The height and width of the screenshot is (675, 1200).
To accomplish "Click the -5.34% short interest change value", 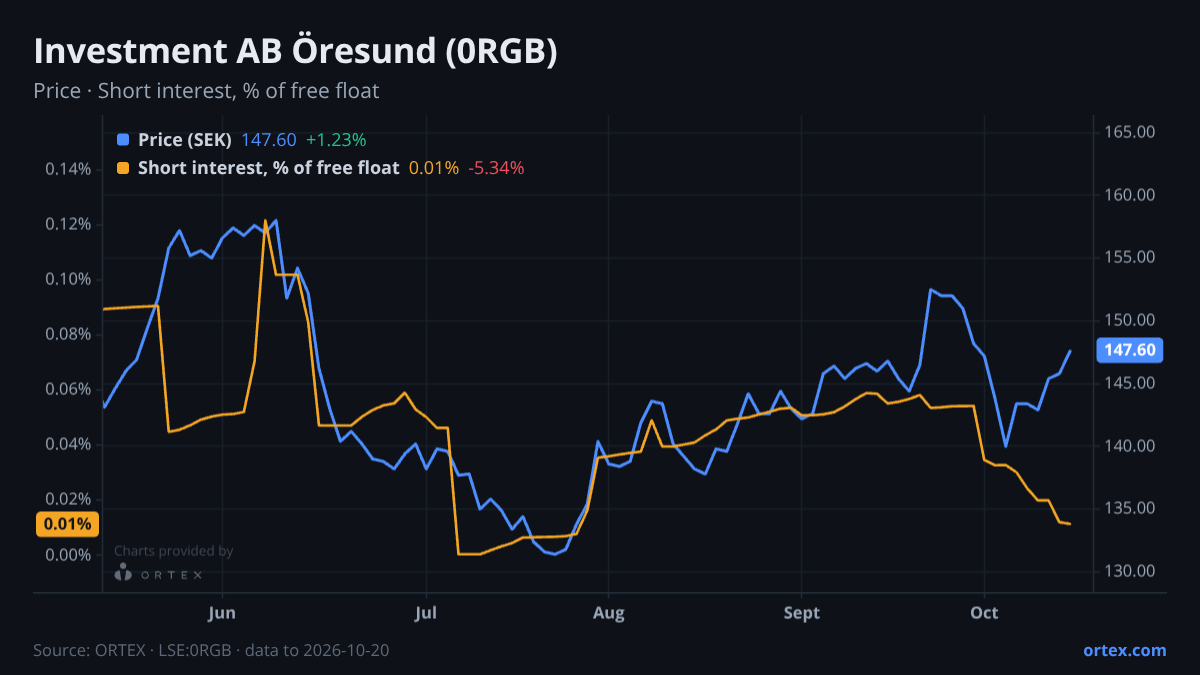I will point(496,168).
